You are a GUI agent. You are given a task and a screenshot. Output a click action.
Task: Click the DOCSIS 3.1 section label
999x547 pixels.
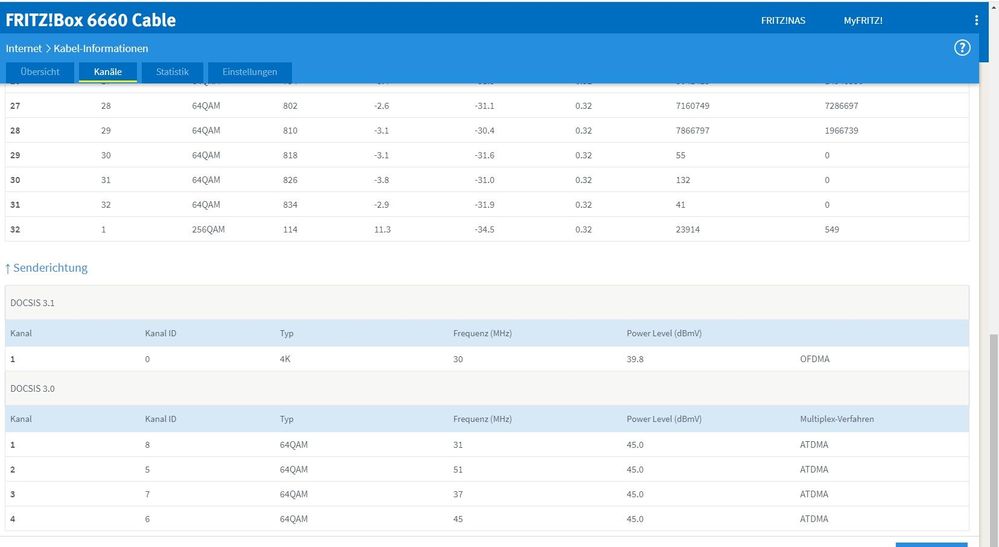[32, 303]
